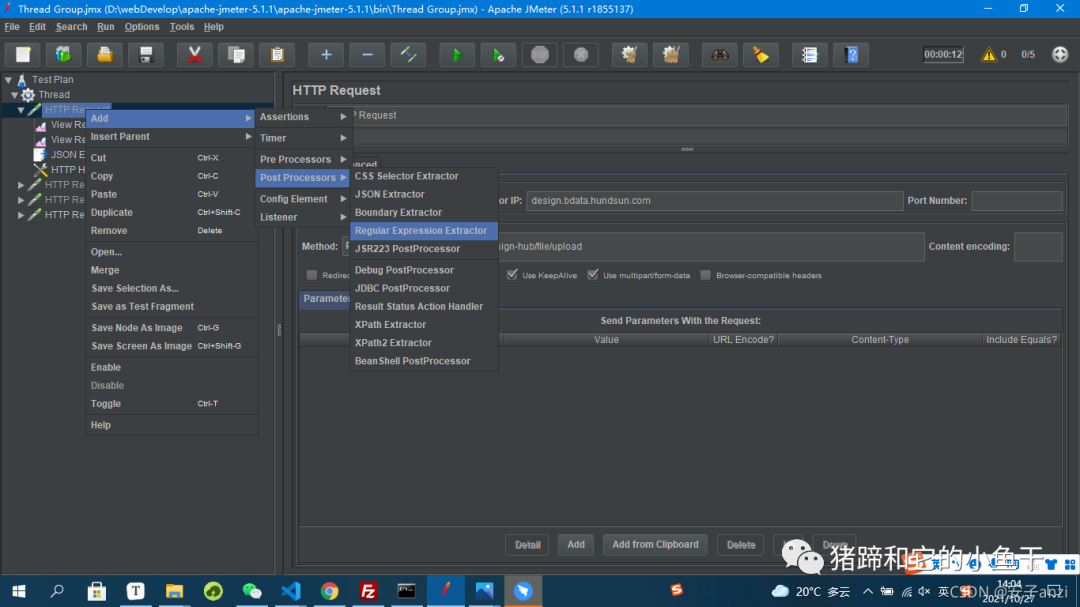Create a new test plan from toolbar
The image size is (1080, 607).
click(23, 54)
